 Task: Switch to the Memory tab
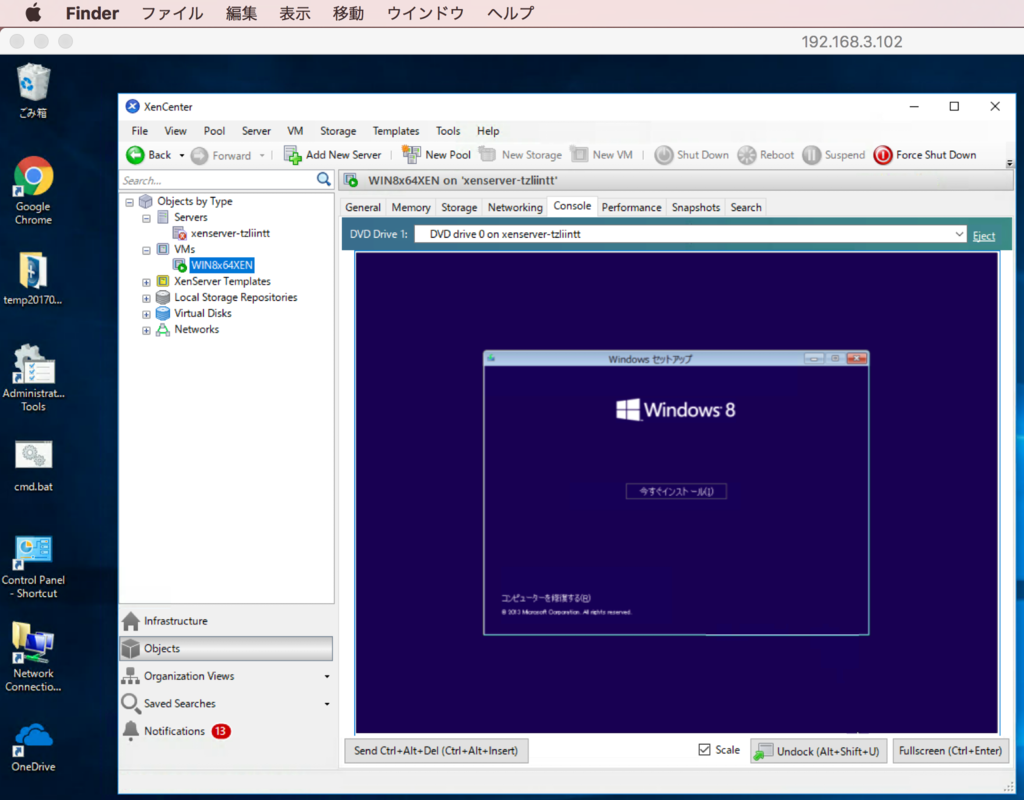coord(411,207)
